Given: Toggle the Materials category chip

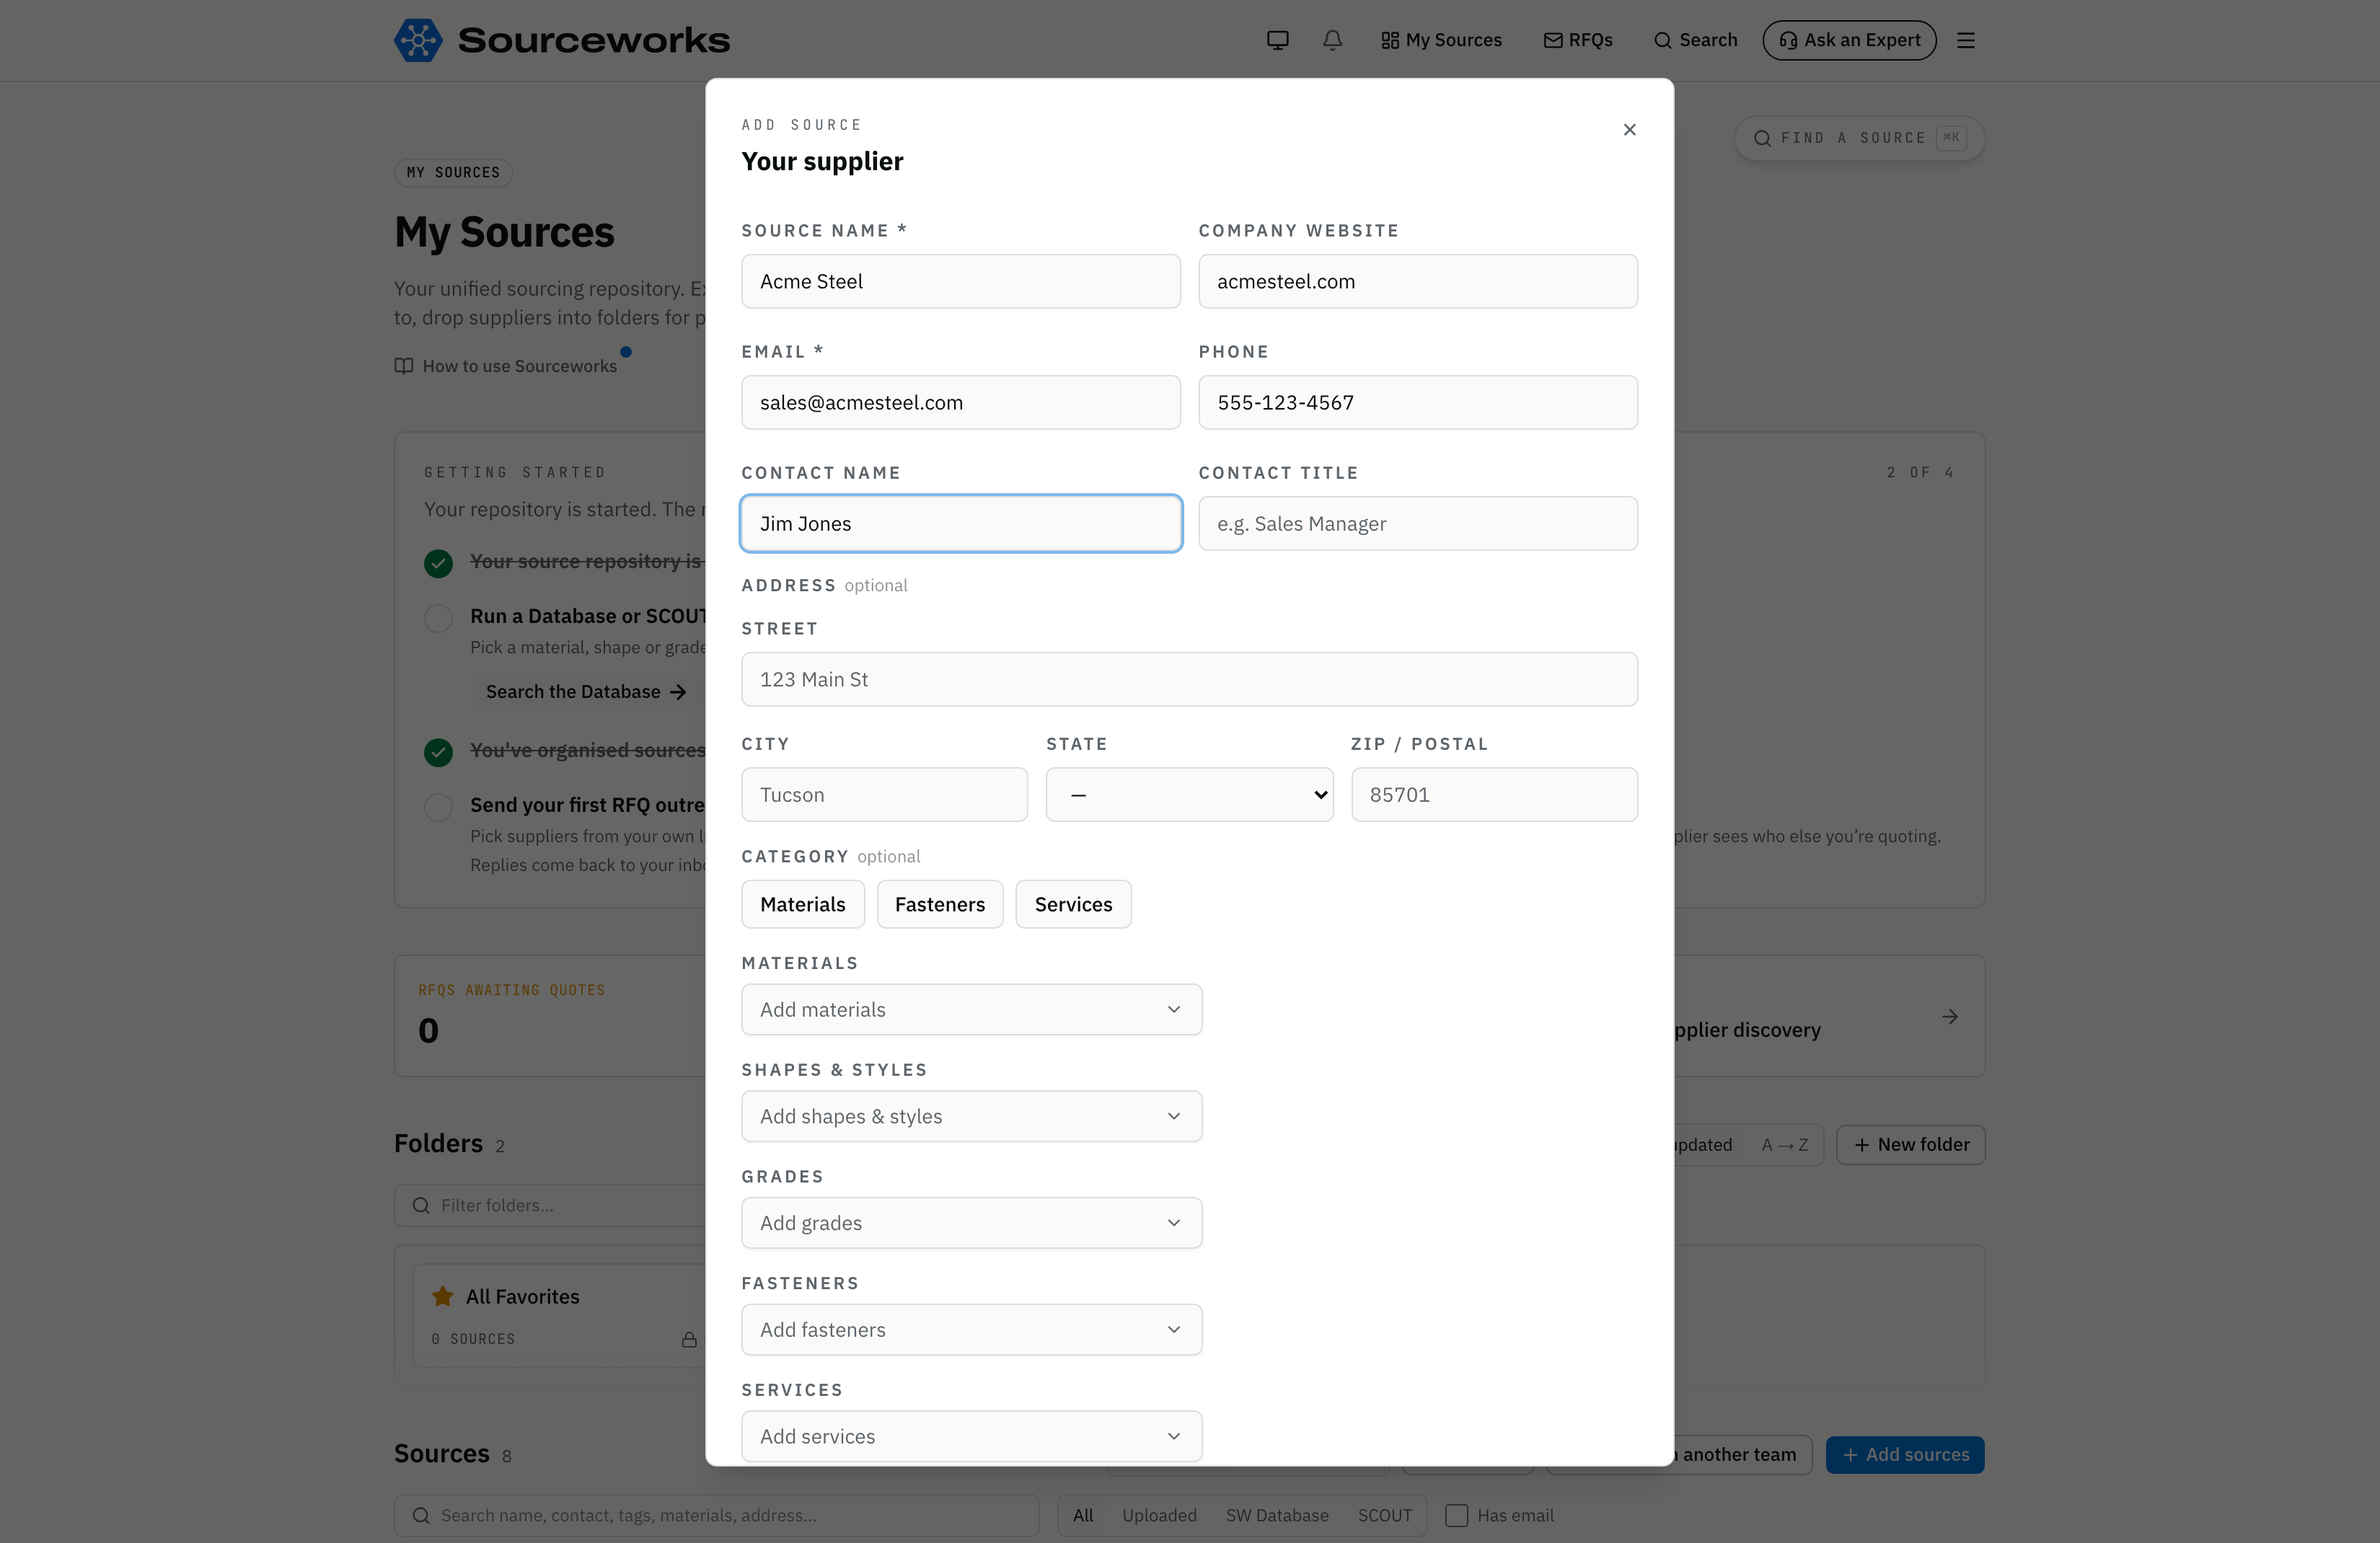Looking at the screenshot, I should [x=802, y=904].
